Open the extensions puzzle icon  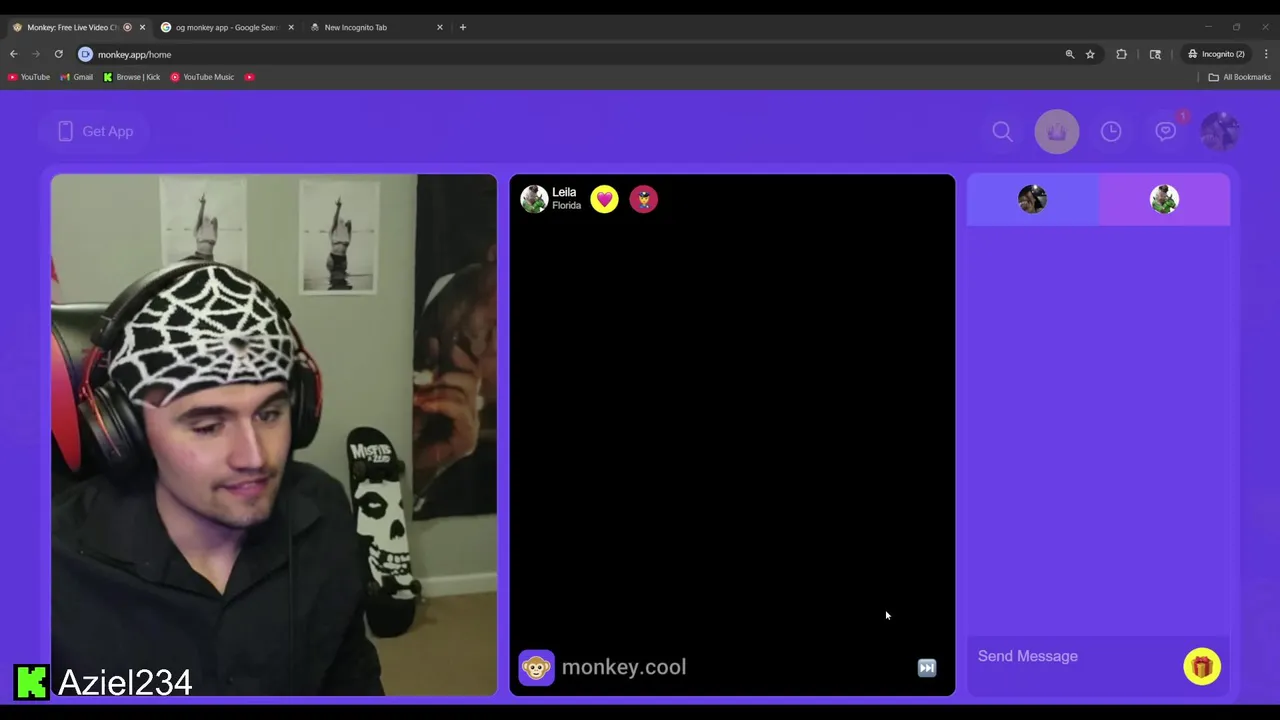(1121, 54)
